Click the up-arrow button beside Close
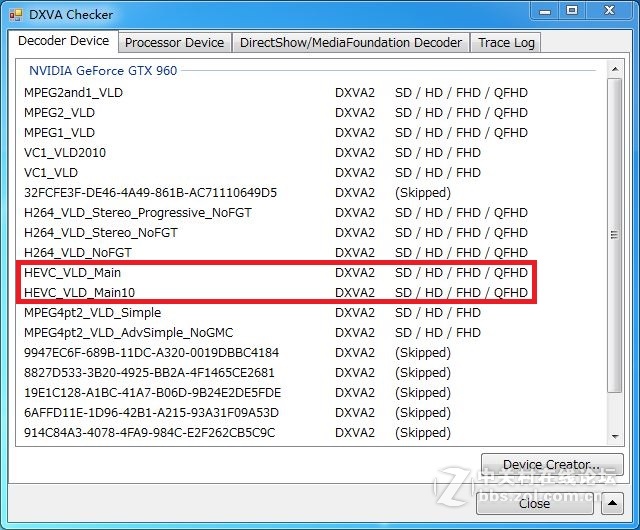The width and height of the screenshot is (640, 530). [612, 503]
